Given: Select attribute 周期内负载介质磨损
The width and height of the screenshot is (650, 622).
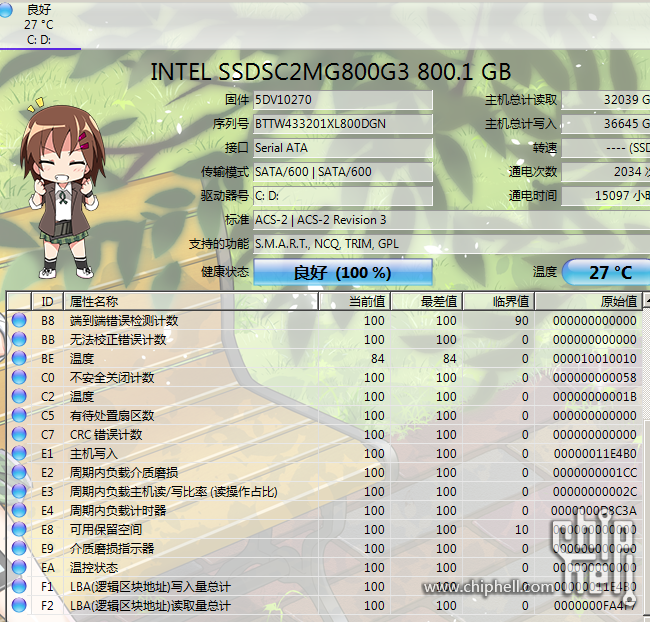Looking at the screenshot, I should (x=124, y=473).
